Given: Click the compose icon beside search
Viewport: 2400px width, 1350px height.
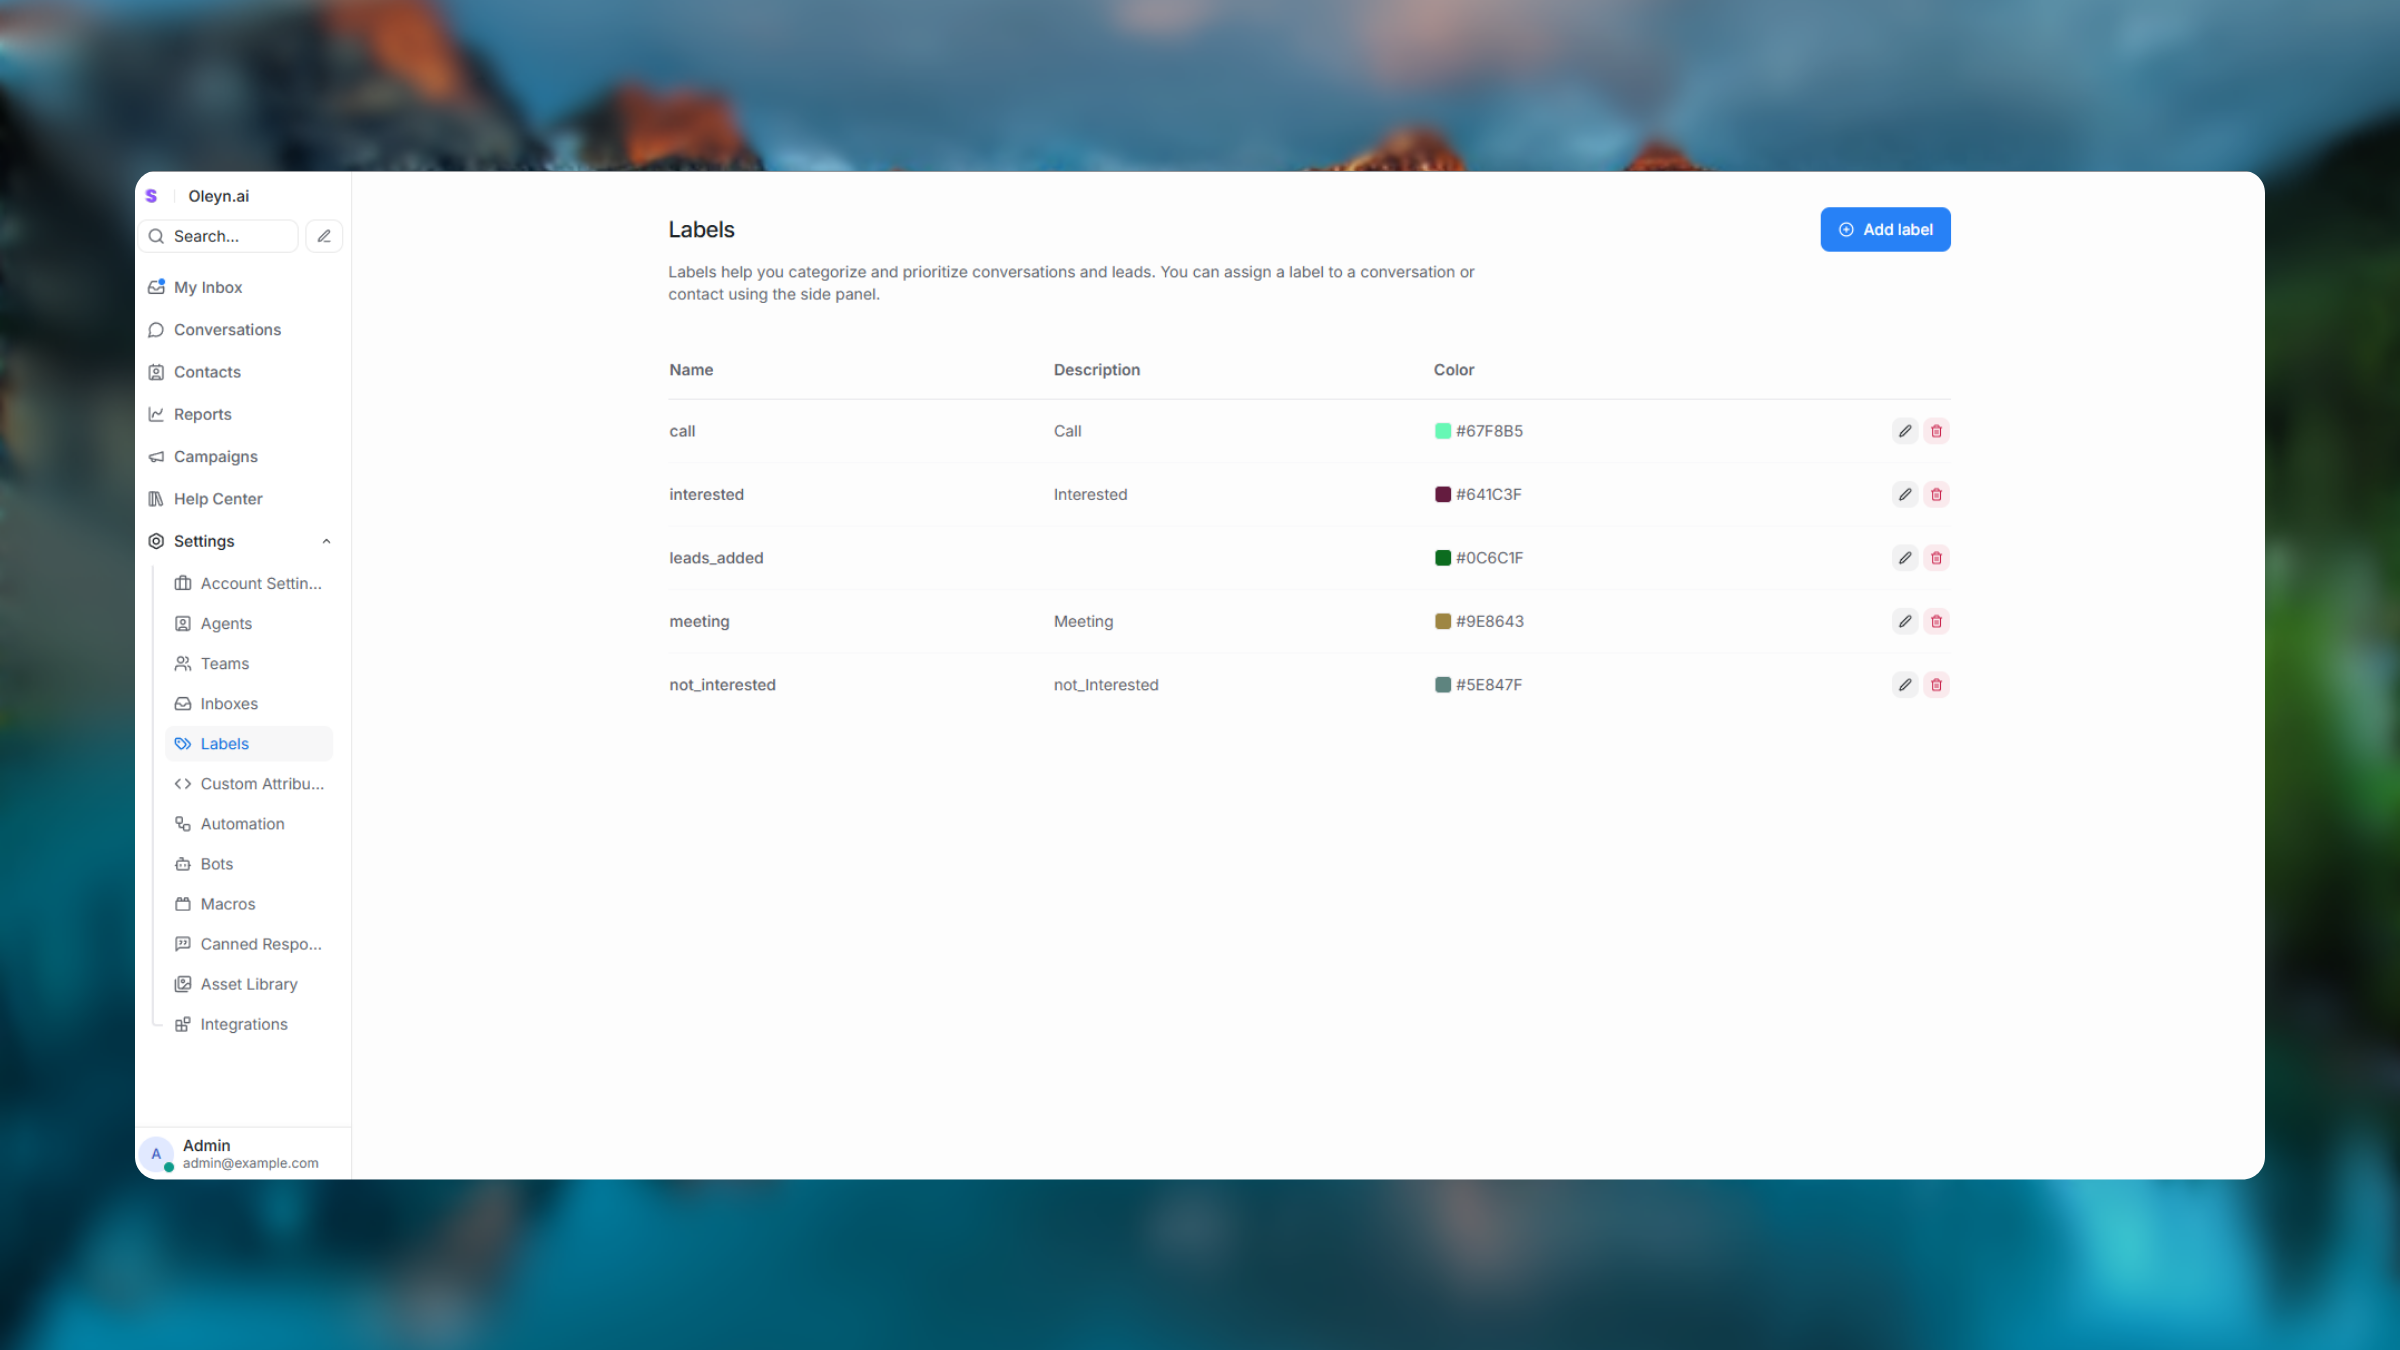Looking at the screenshot, I should tap(324, 236).
